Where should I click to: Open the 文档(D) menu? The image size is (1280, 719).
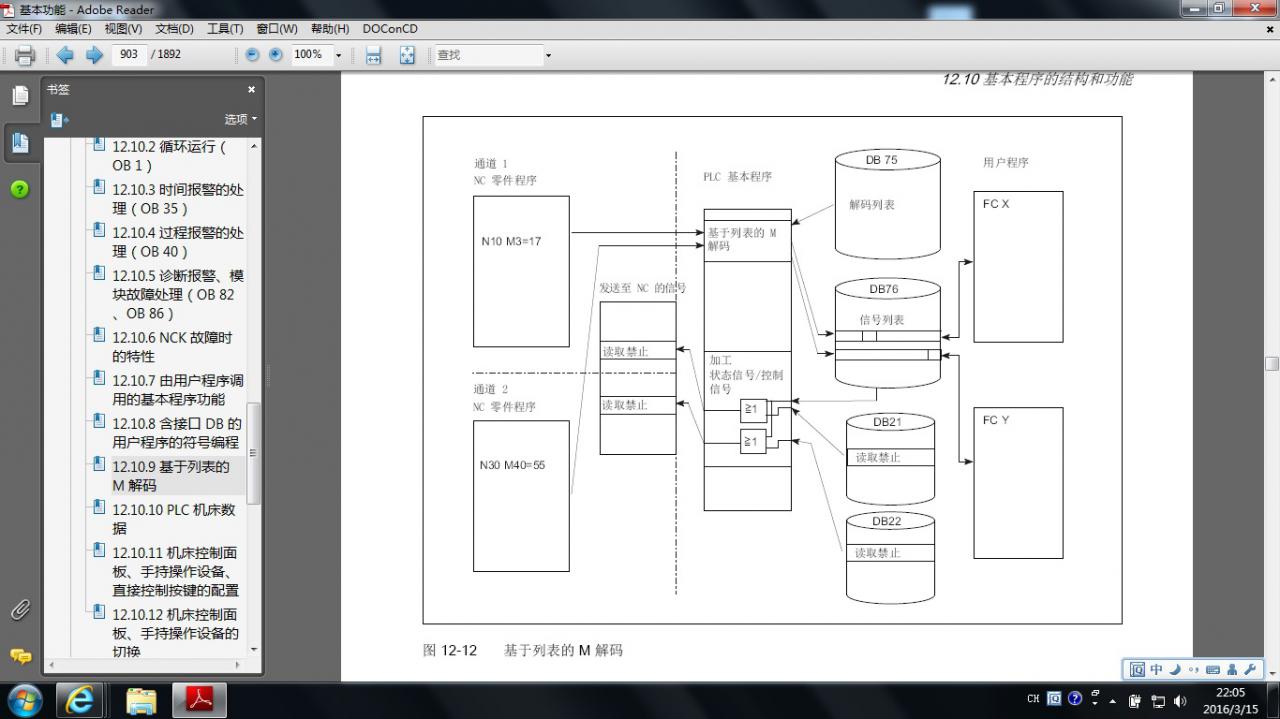pyautogui.click(x=174, y=29)
